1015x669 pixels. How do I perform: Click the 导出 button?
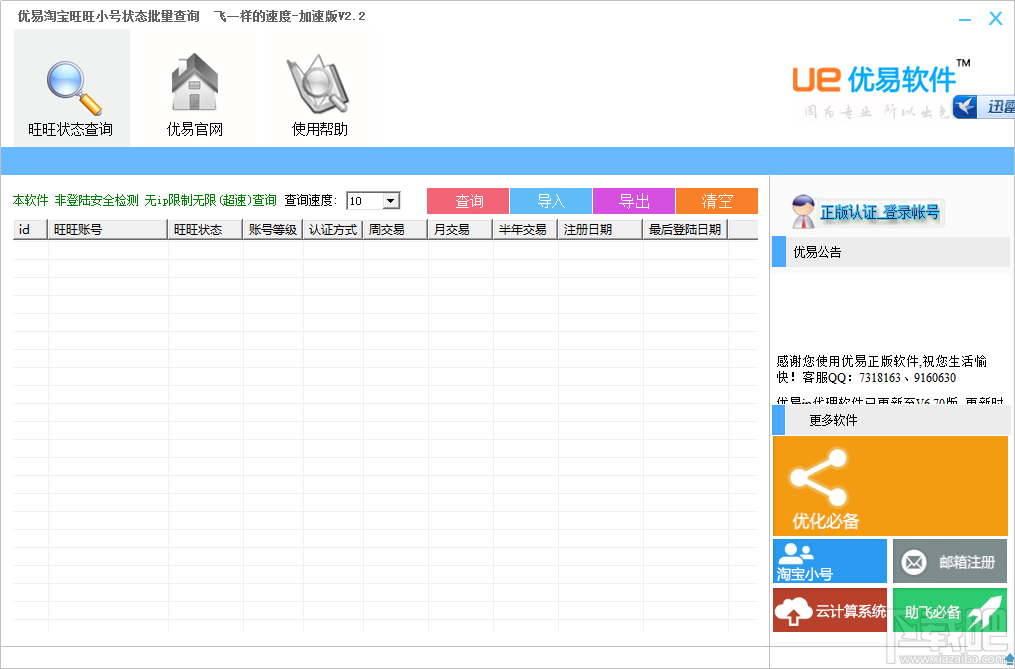pos(634,201)
